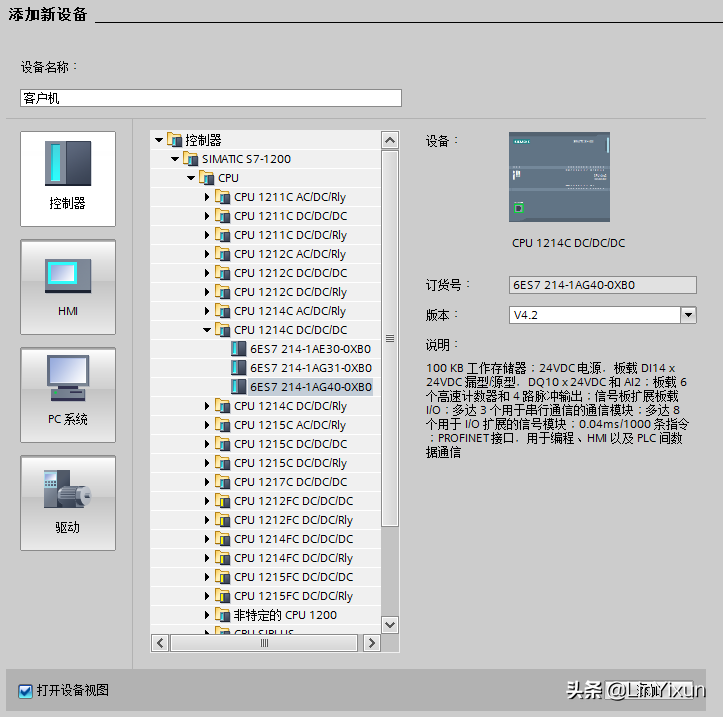Expand CPU 1214C AC/DC/Rly node
This screenshot has width=723, height=717.
(x=207, y=311)
